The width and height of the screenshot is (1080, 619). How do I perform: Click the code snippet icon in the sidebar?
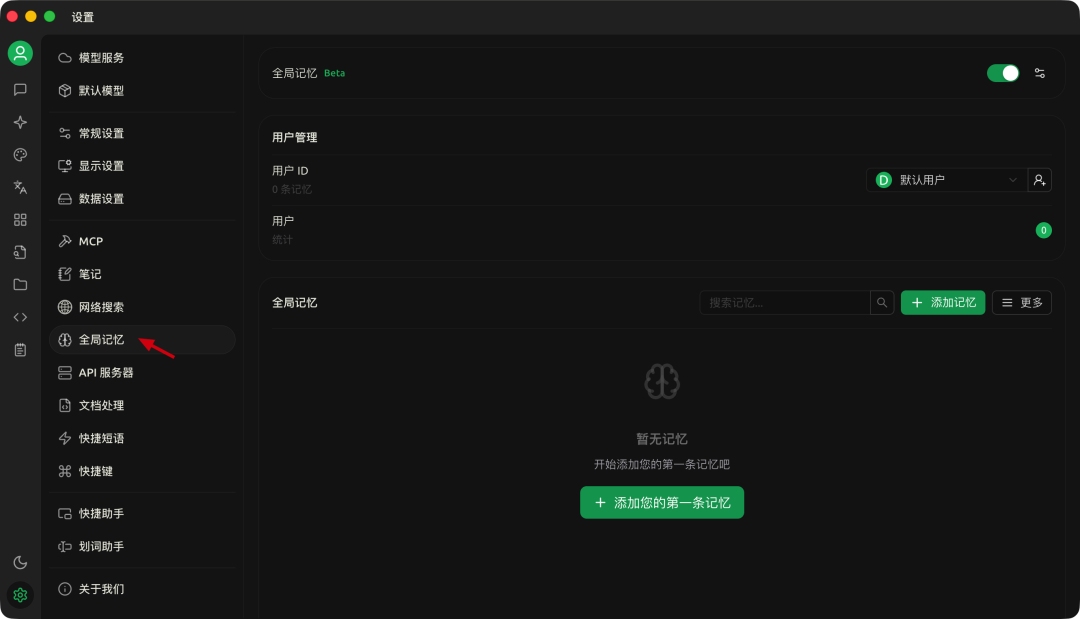click(20, 317)
